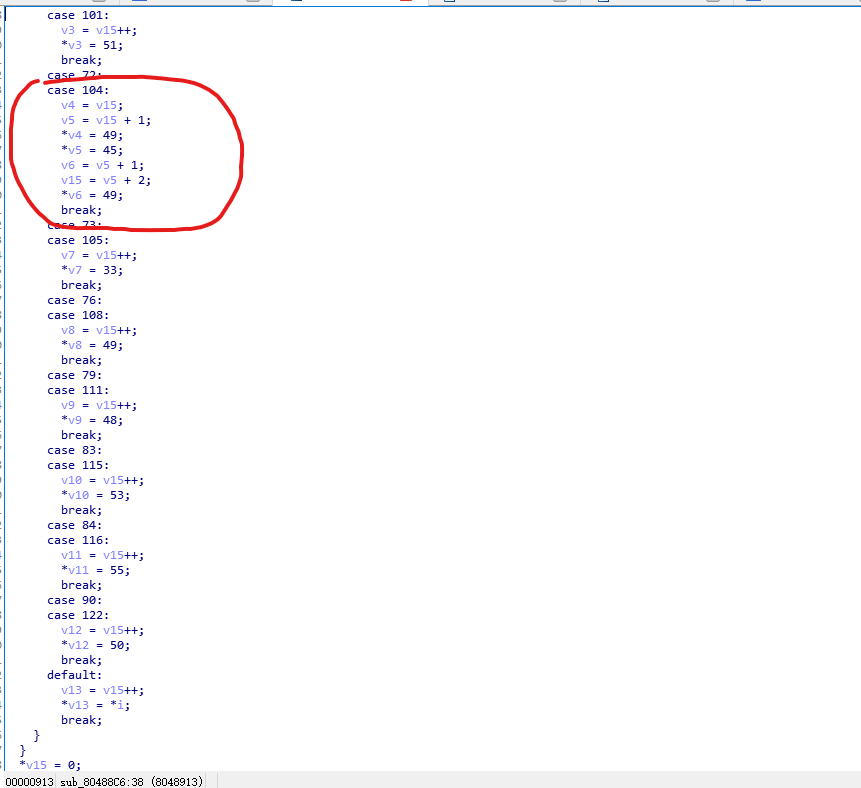Select the line 'v4 = v15;'
This screenshot has width=861, height=788.
(92, 105)
